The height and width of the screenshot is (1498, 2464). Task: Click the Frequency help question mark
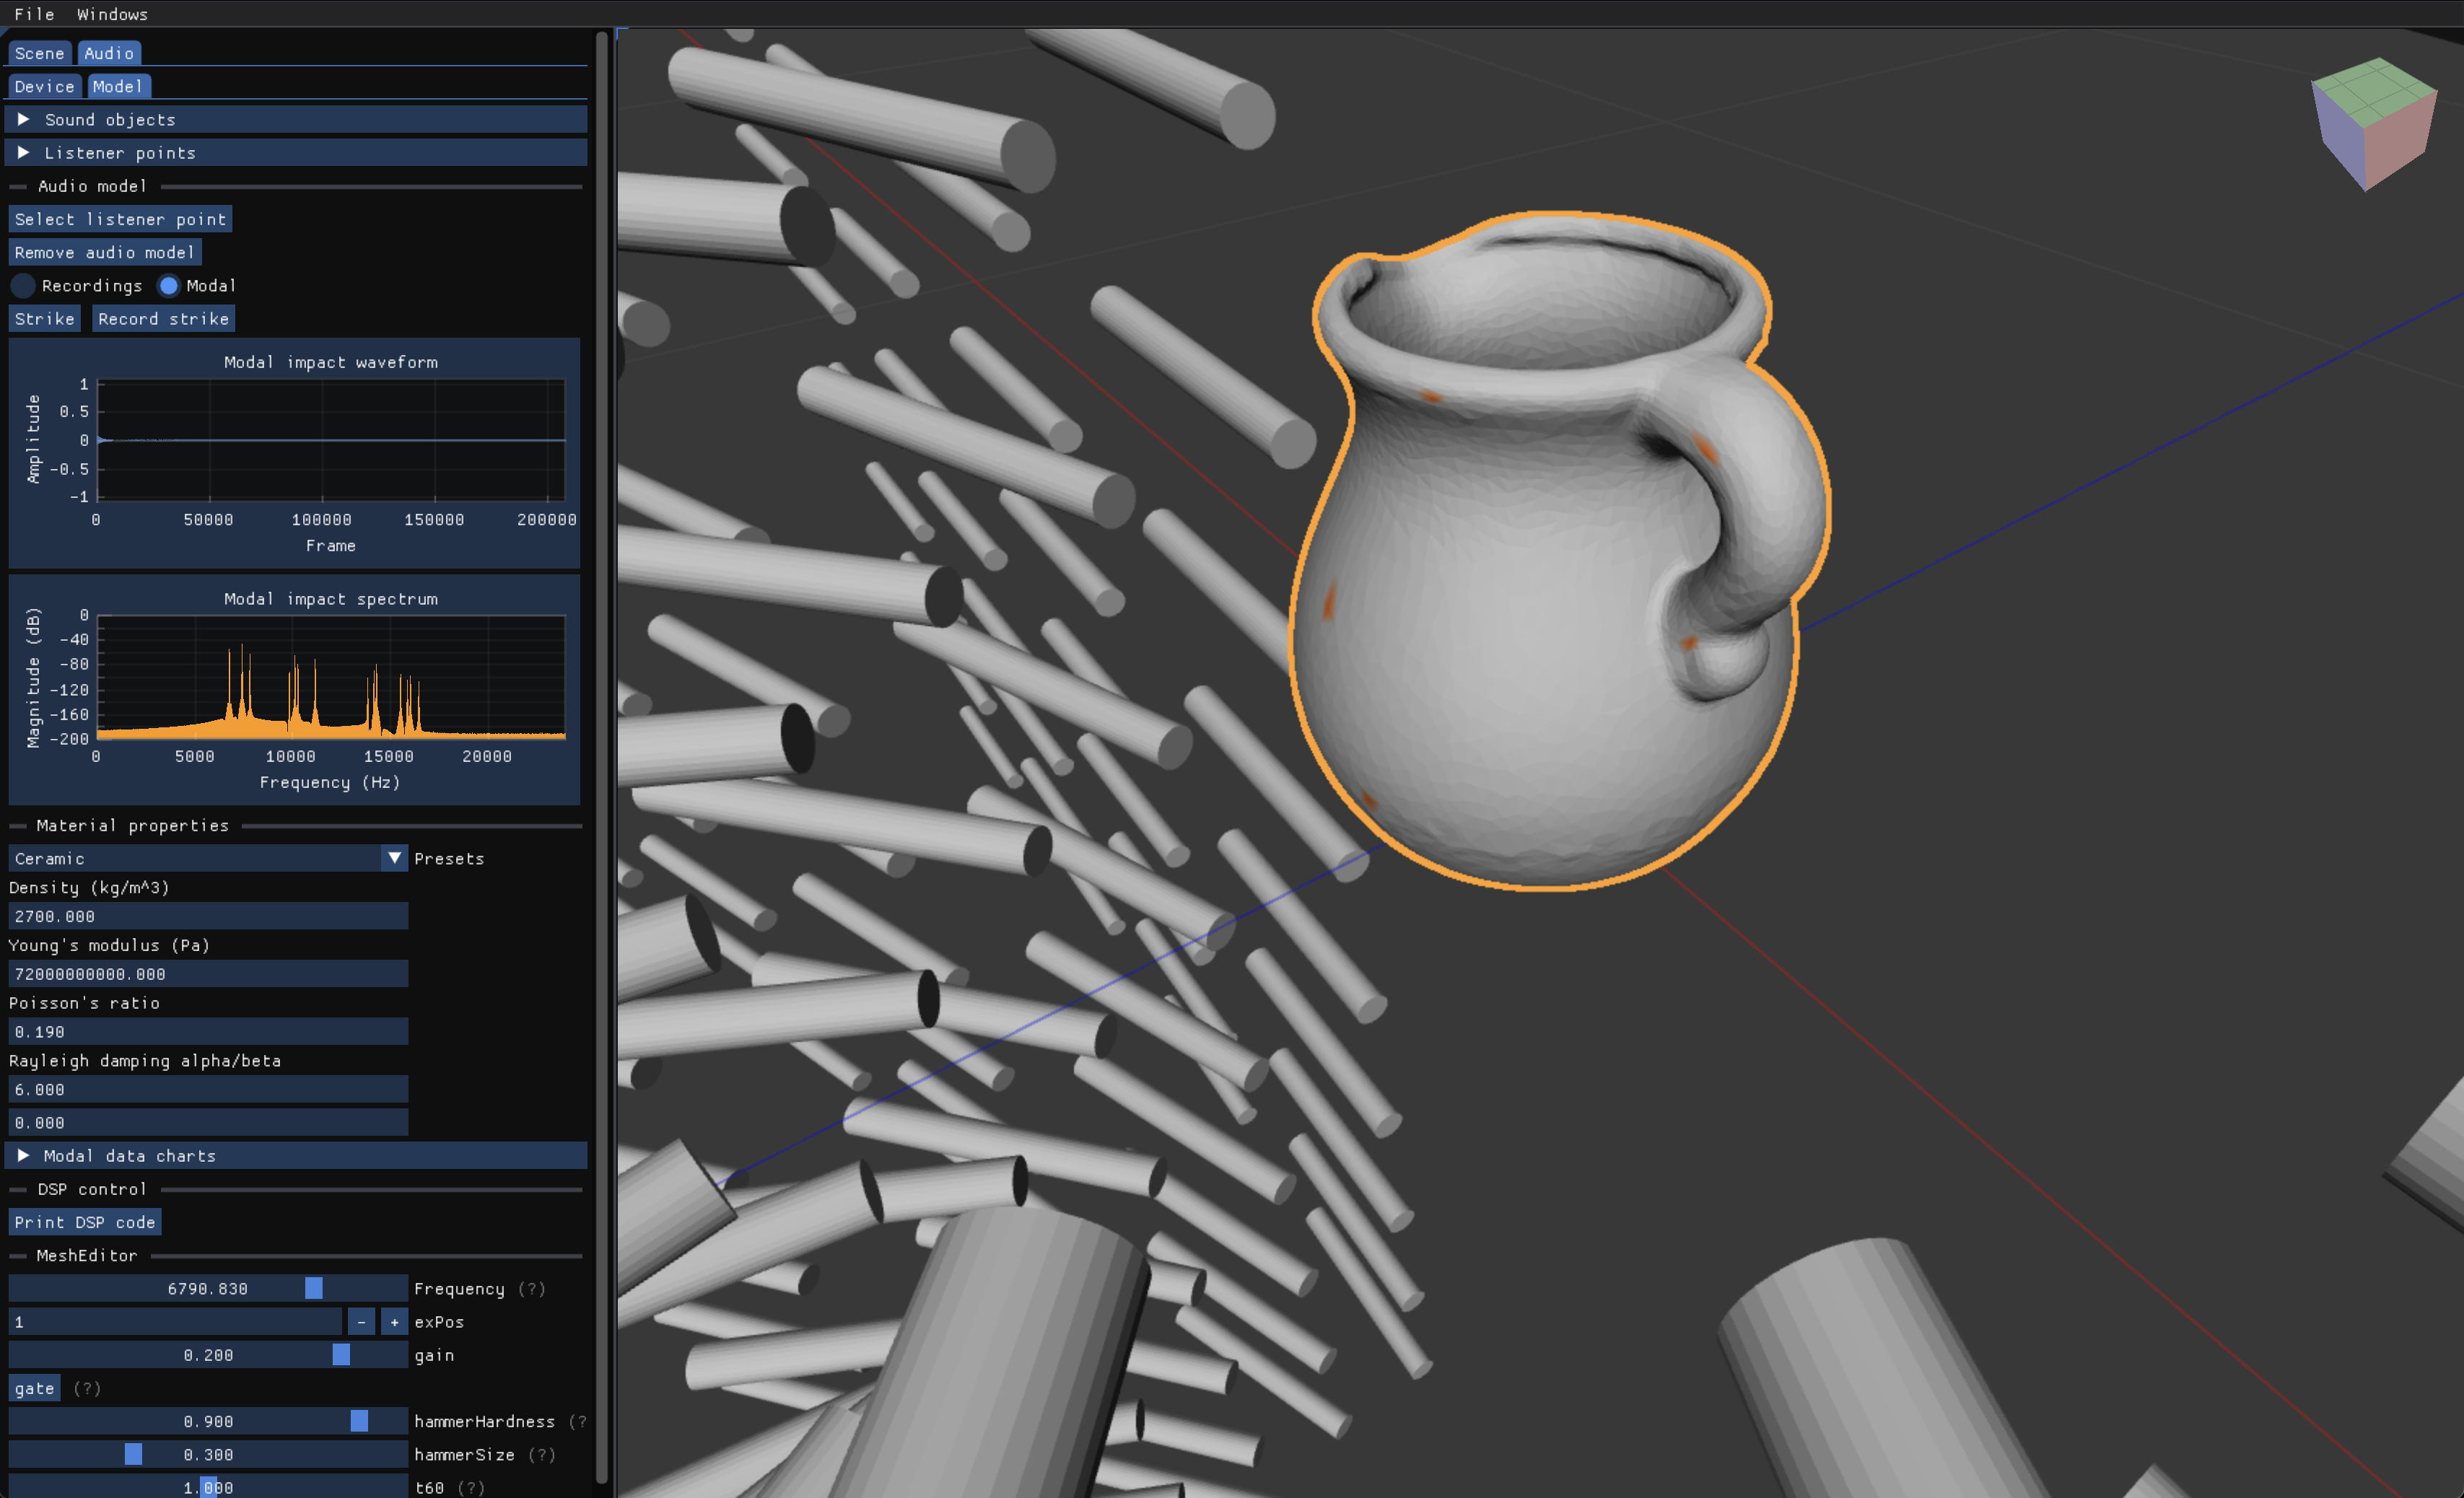tap(531, 1289)
